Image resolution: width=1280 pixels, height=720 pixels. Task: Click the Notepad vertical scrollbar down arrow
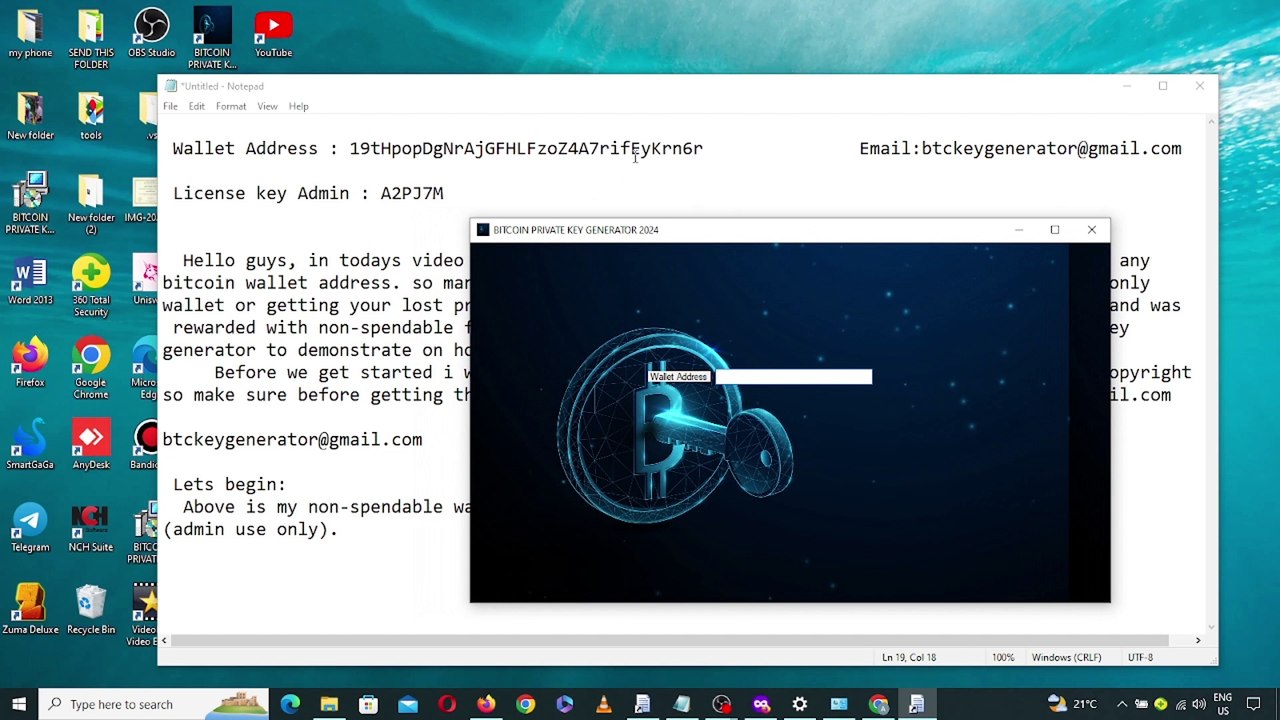coord(1211,627)
